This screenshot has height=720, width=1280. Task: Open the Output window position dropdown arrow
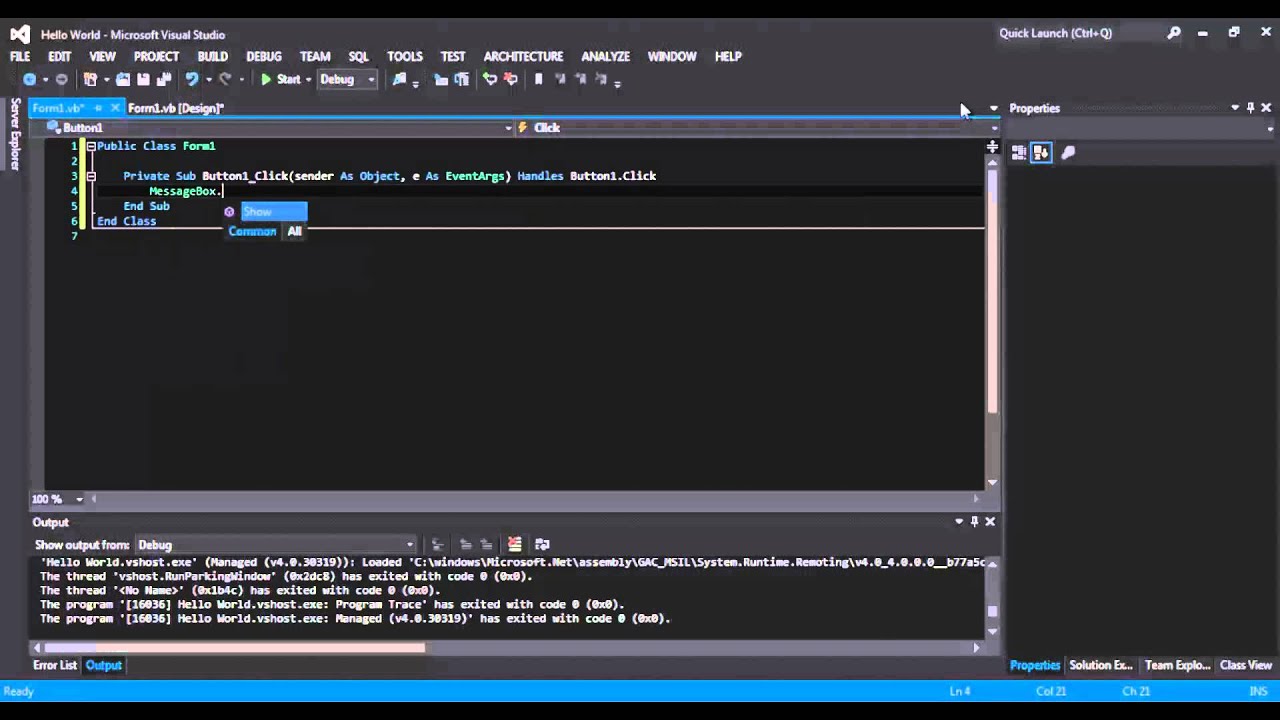click(x=958, y=522)
